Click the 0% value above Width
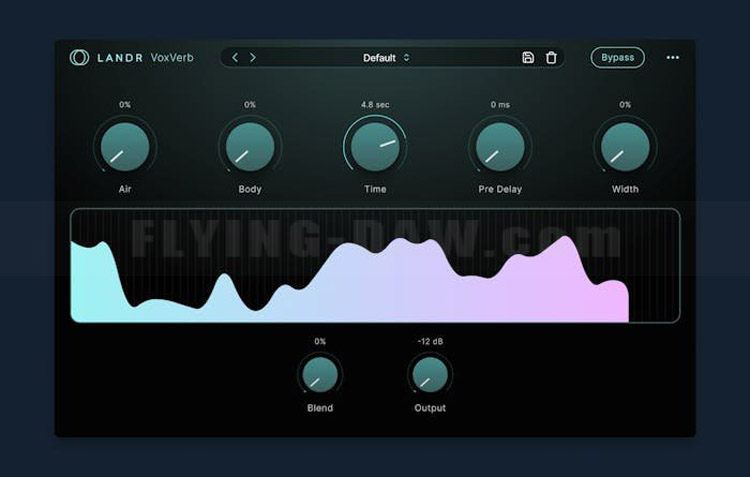This screenshot has width=750, height=477. (x=625, y=104)
